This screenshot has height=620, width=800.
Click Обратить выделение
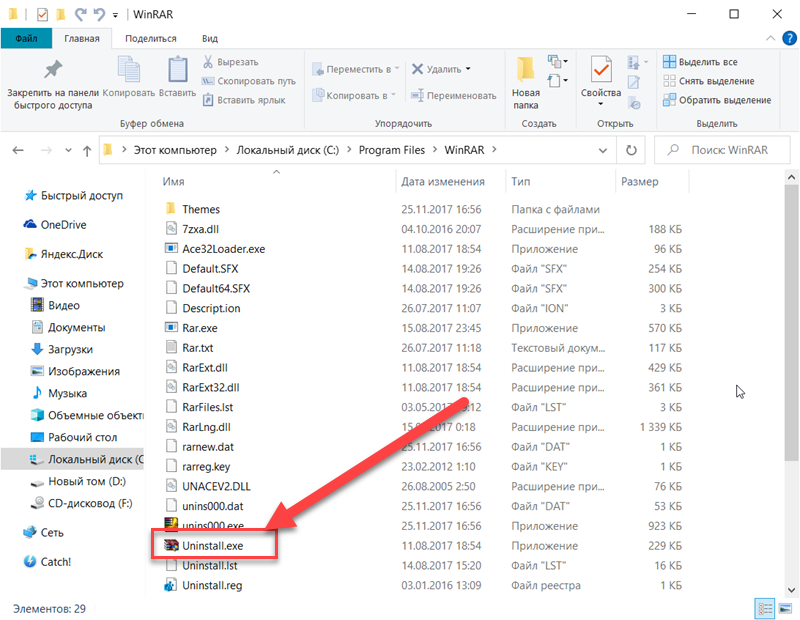point(717,100)
